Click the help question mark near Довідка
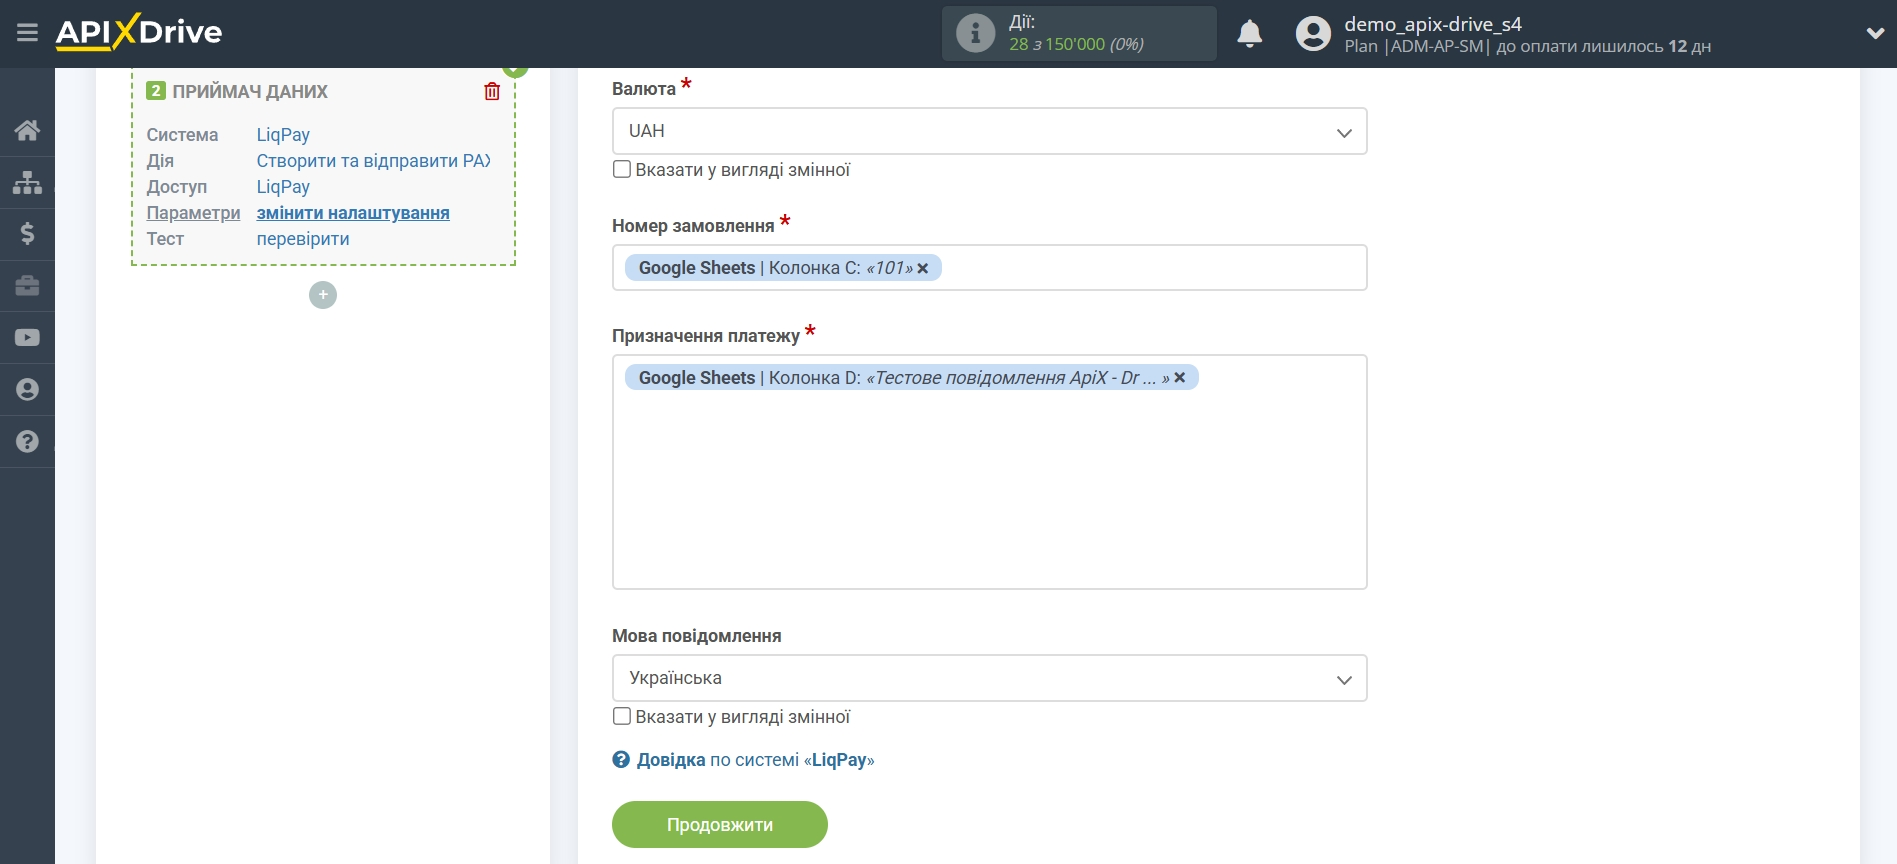Viewport: 1897px width, 864px height. click(x=621, y=760)
